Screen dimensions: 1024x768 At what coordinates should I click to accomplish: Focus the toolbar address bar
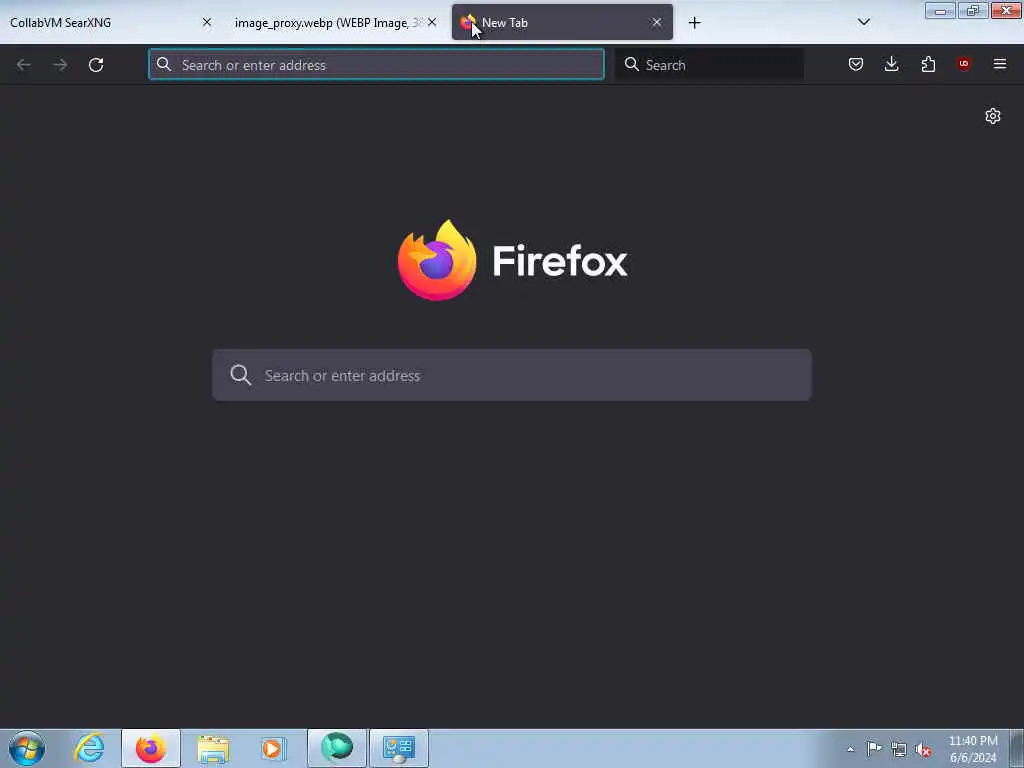376,65
